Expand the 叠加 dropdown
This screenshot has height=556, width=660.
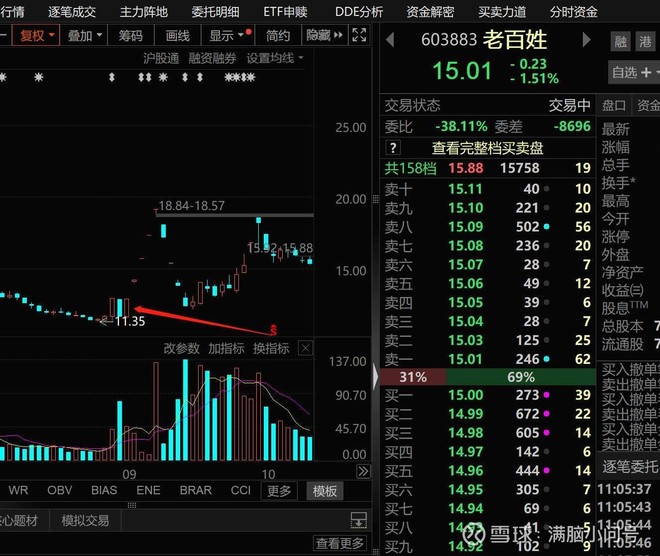85,35
